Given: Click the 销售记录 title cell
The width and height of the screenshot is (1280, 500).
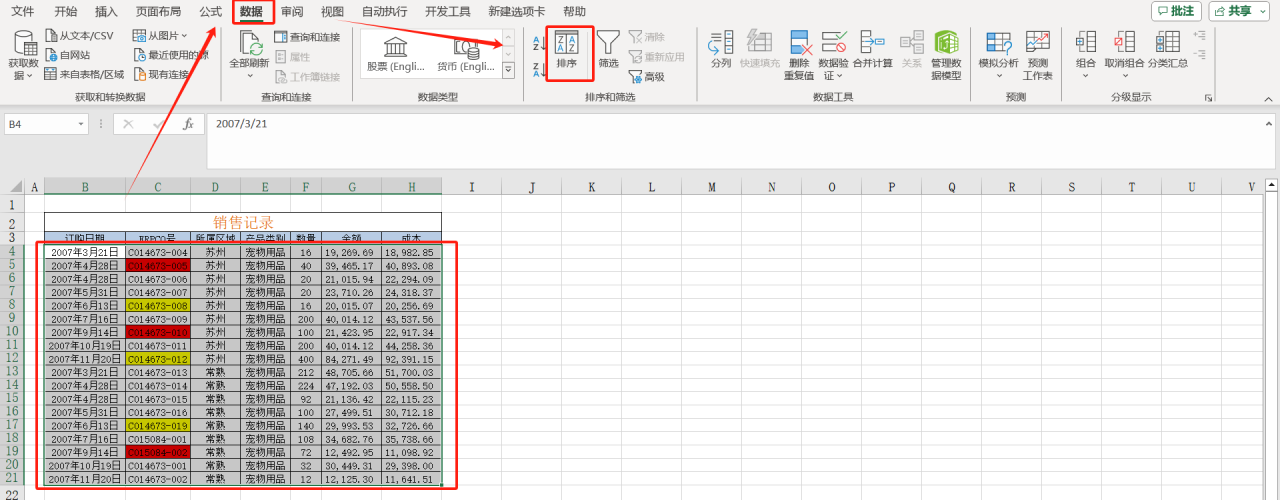Looking at the screenshot, I should (243, 222).
